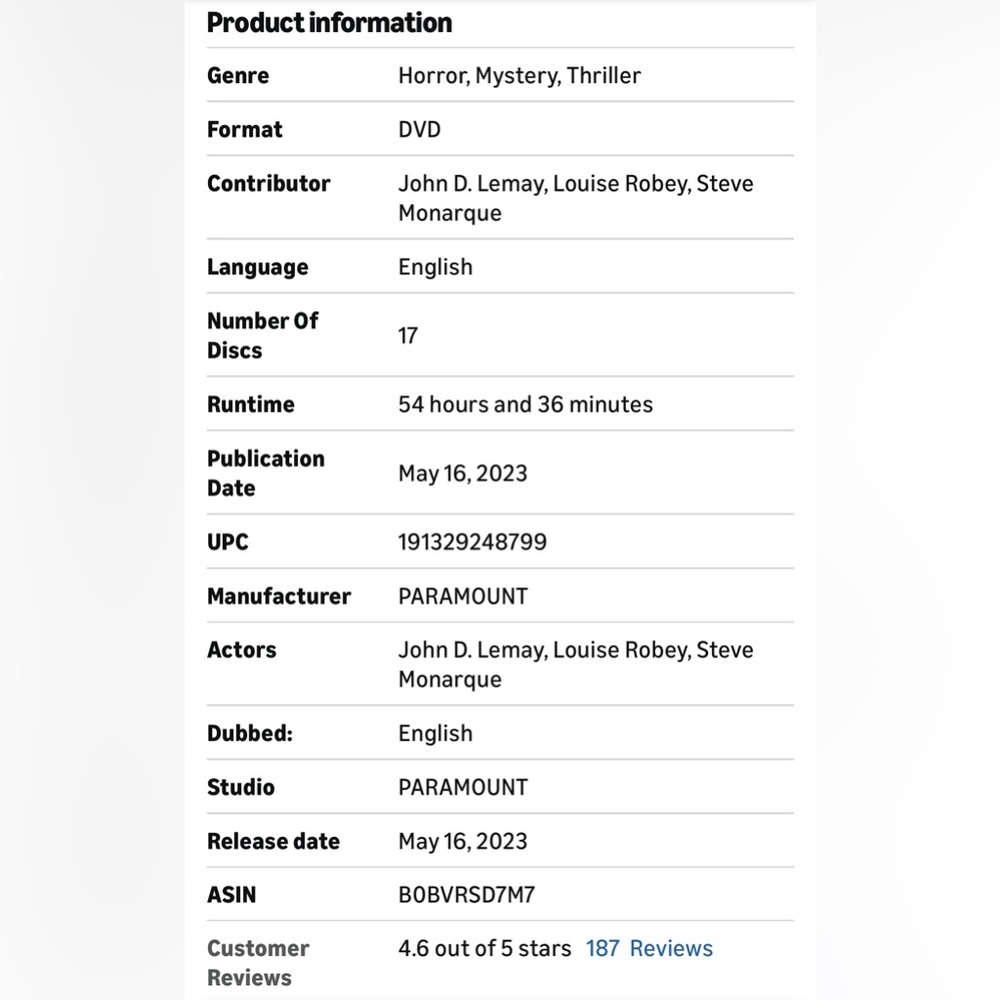Click the Release date value May 16, 2023
The height and width of the screenshot is (1000, 1000).
pos(462,841)
